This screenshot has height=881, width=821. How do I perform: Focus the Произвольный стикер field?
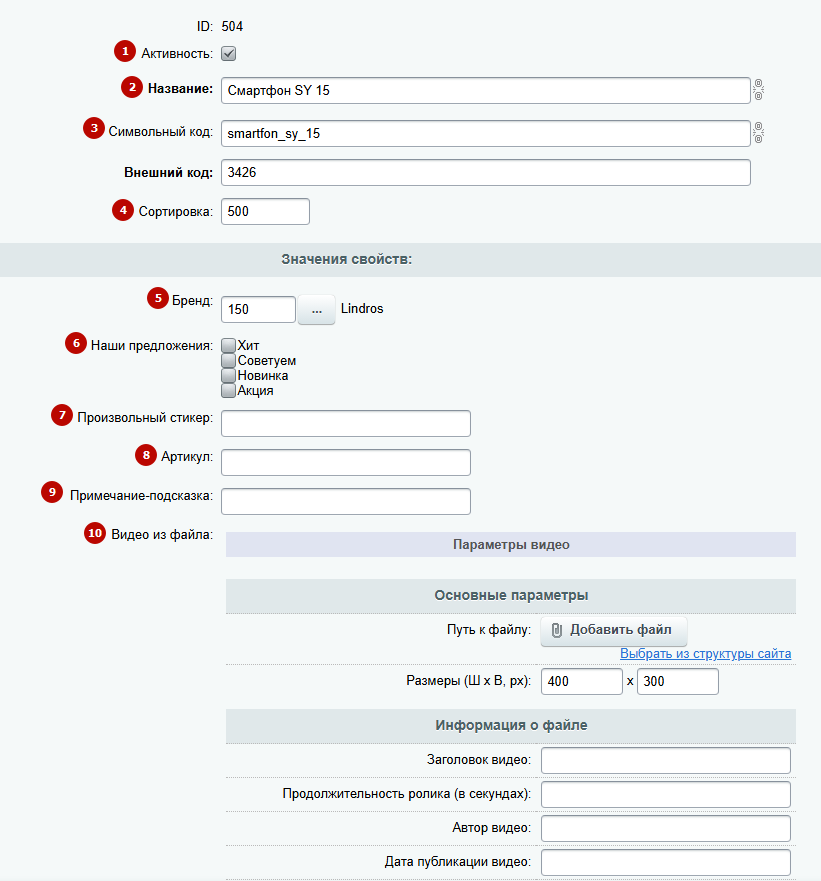click(x=346, y=423)
